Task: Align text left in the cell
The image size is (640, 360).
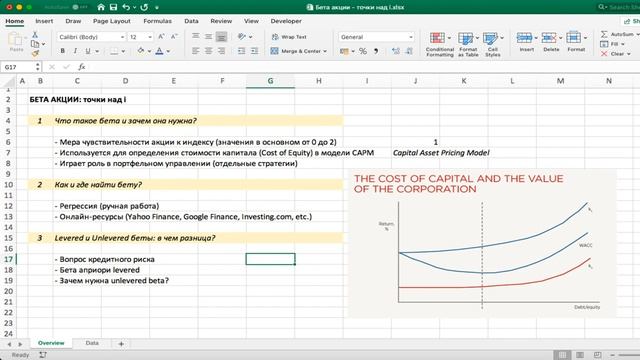Action: click(x=196, y=51)
